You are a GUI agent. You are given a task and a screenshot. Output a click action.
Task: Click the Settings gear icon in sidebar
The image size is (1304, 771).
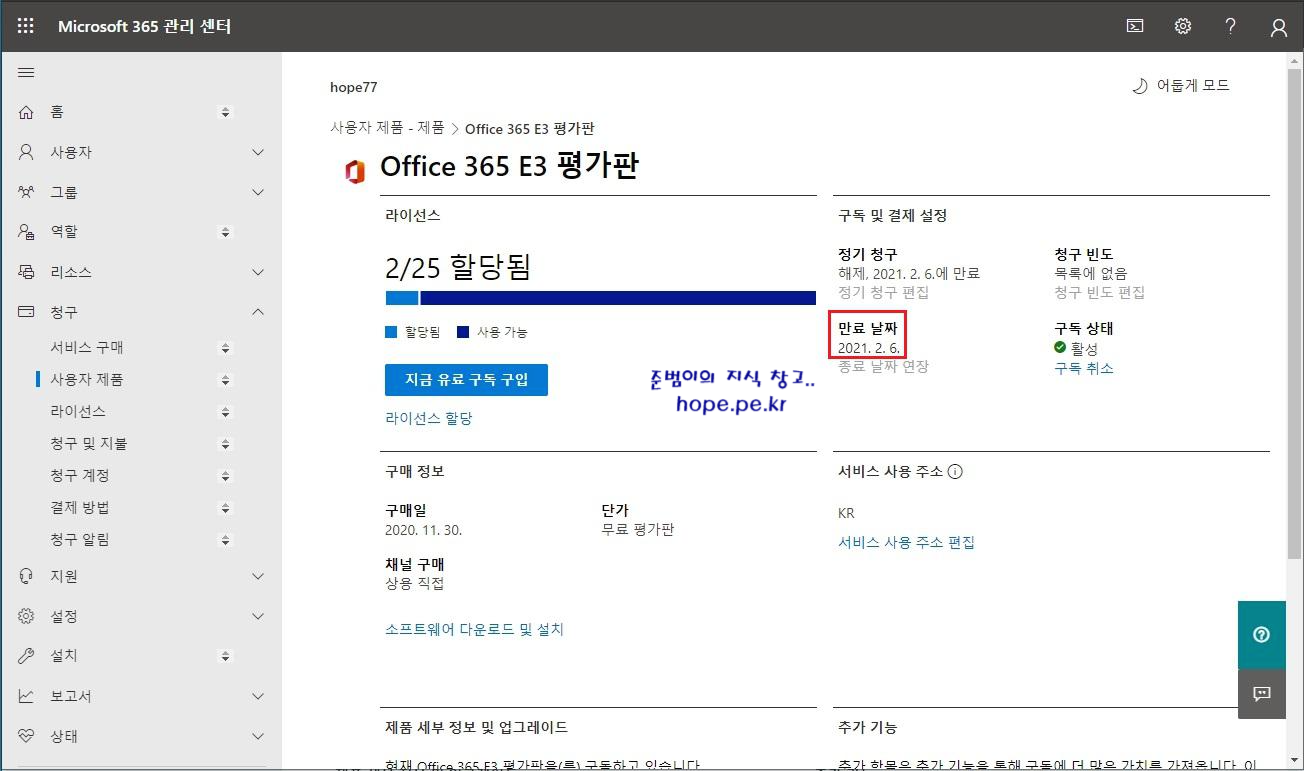(x=26, y=616)
